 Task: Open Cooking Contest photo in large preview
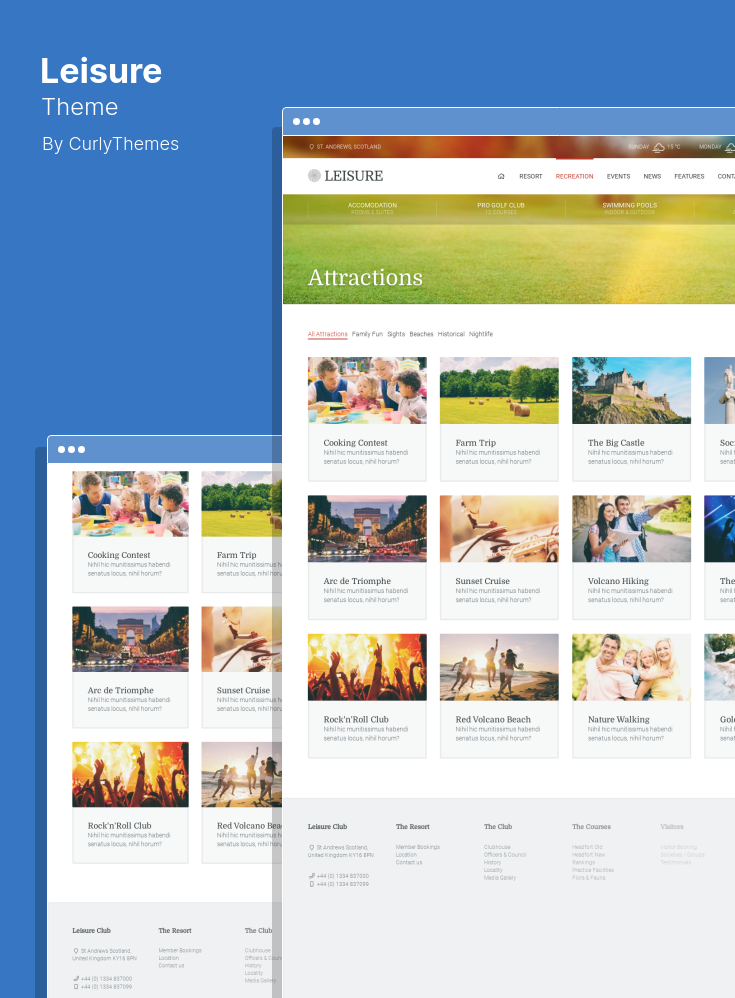click(x=367, y=390)
